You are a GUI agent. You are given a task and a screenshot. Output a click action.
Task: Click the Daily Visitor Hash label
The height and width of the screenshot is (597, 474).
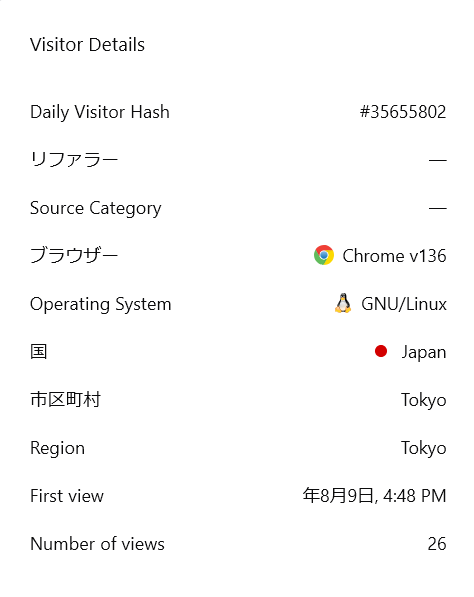(100, 112)
